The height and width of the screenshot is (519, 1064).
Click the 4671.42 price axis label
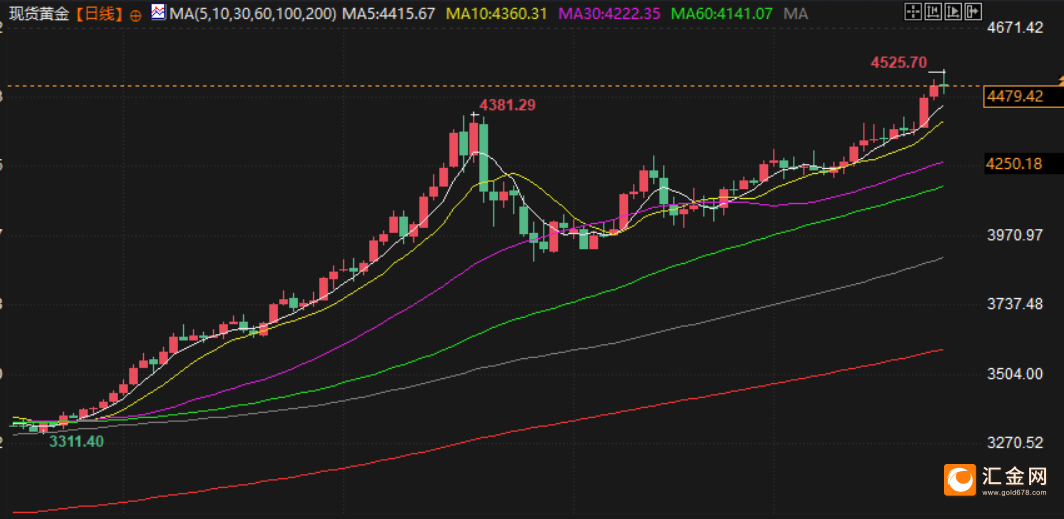(x=1015, y=28)
